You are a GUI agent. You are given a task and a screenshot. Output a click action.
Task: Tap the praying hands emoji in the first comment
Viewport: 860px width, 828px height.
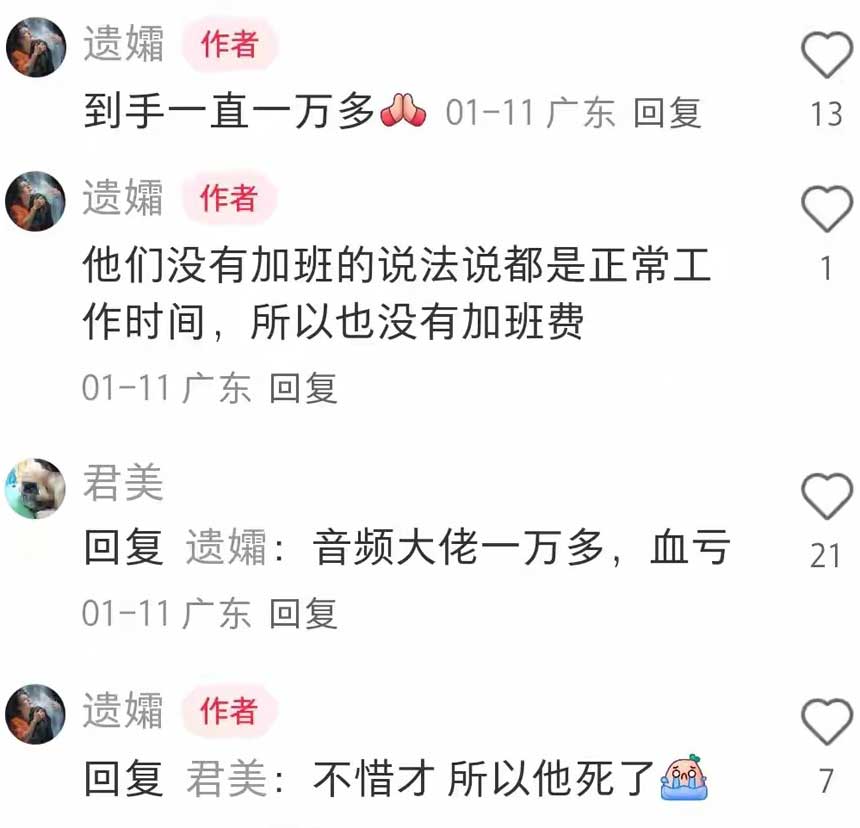coord(403,110)
